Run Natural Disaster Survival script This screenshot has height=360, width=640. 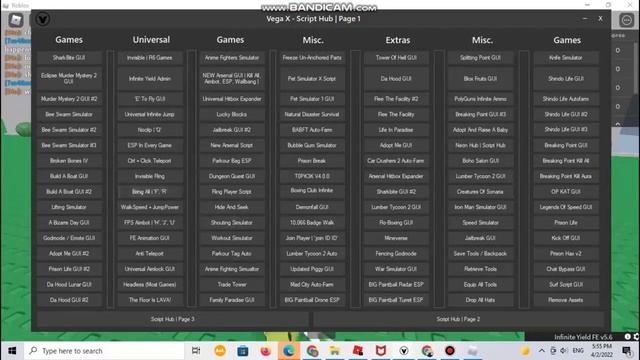tap(312, 114)
